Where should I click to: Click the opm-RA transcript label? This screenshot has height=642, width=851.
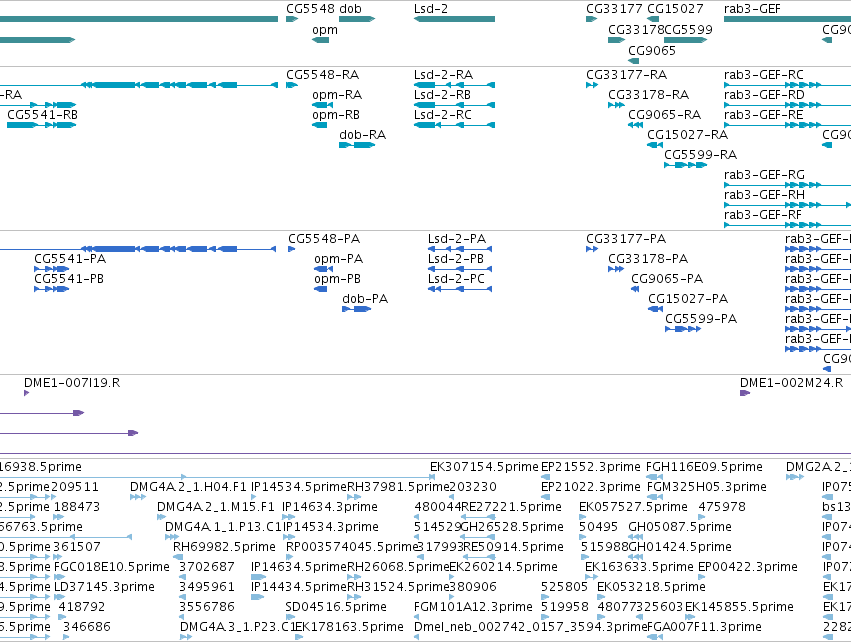pyautogui.click(x=337, y=95)
